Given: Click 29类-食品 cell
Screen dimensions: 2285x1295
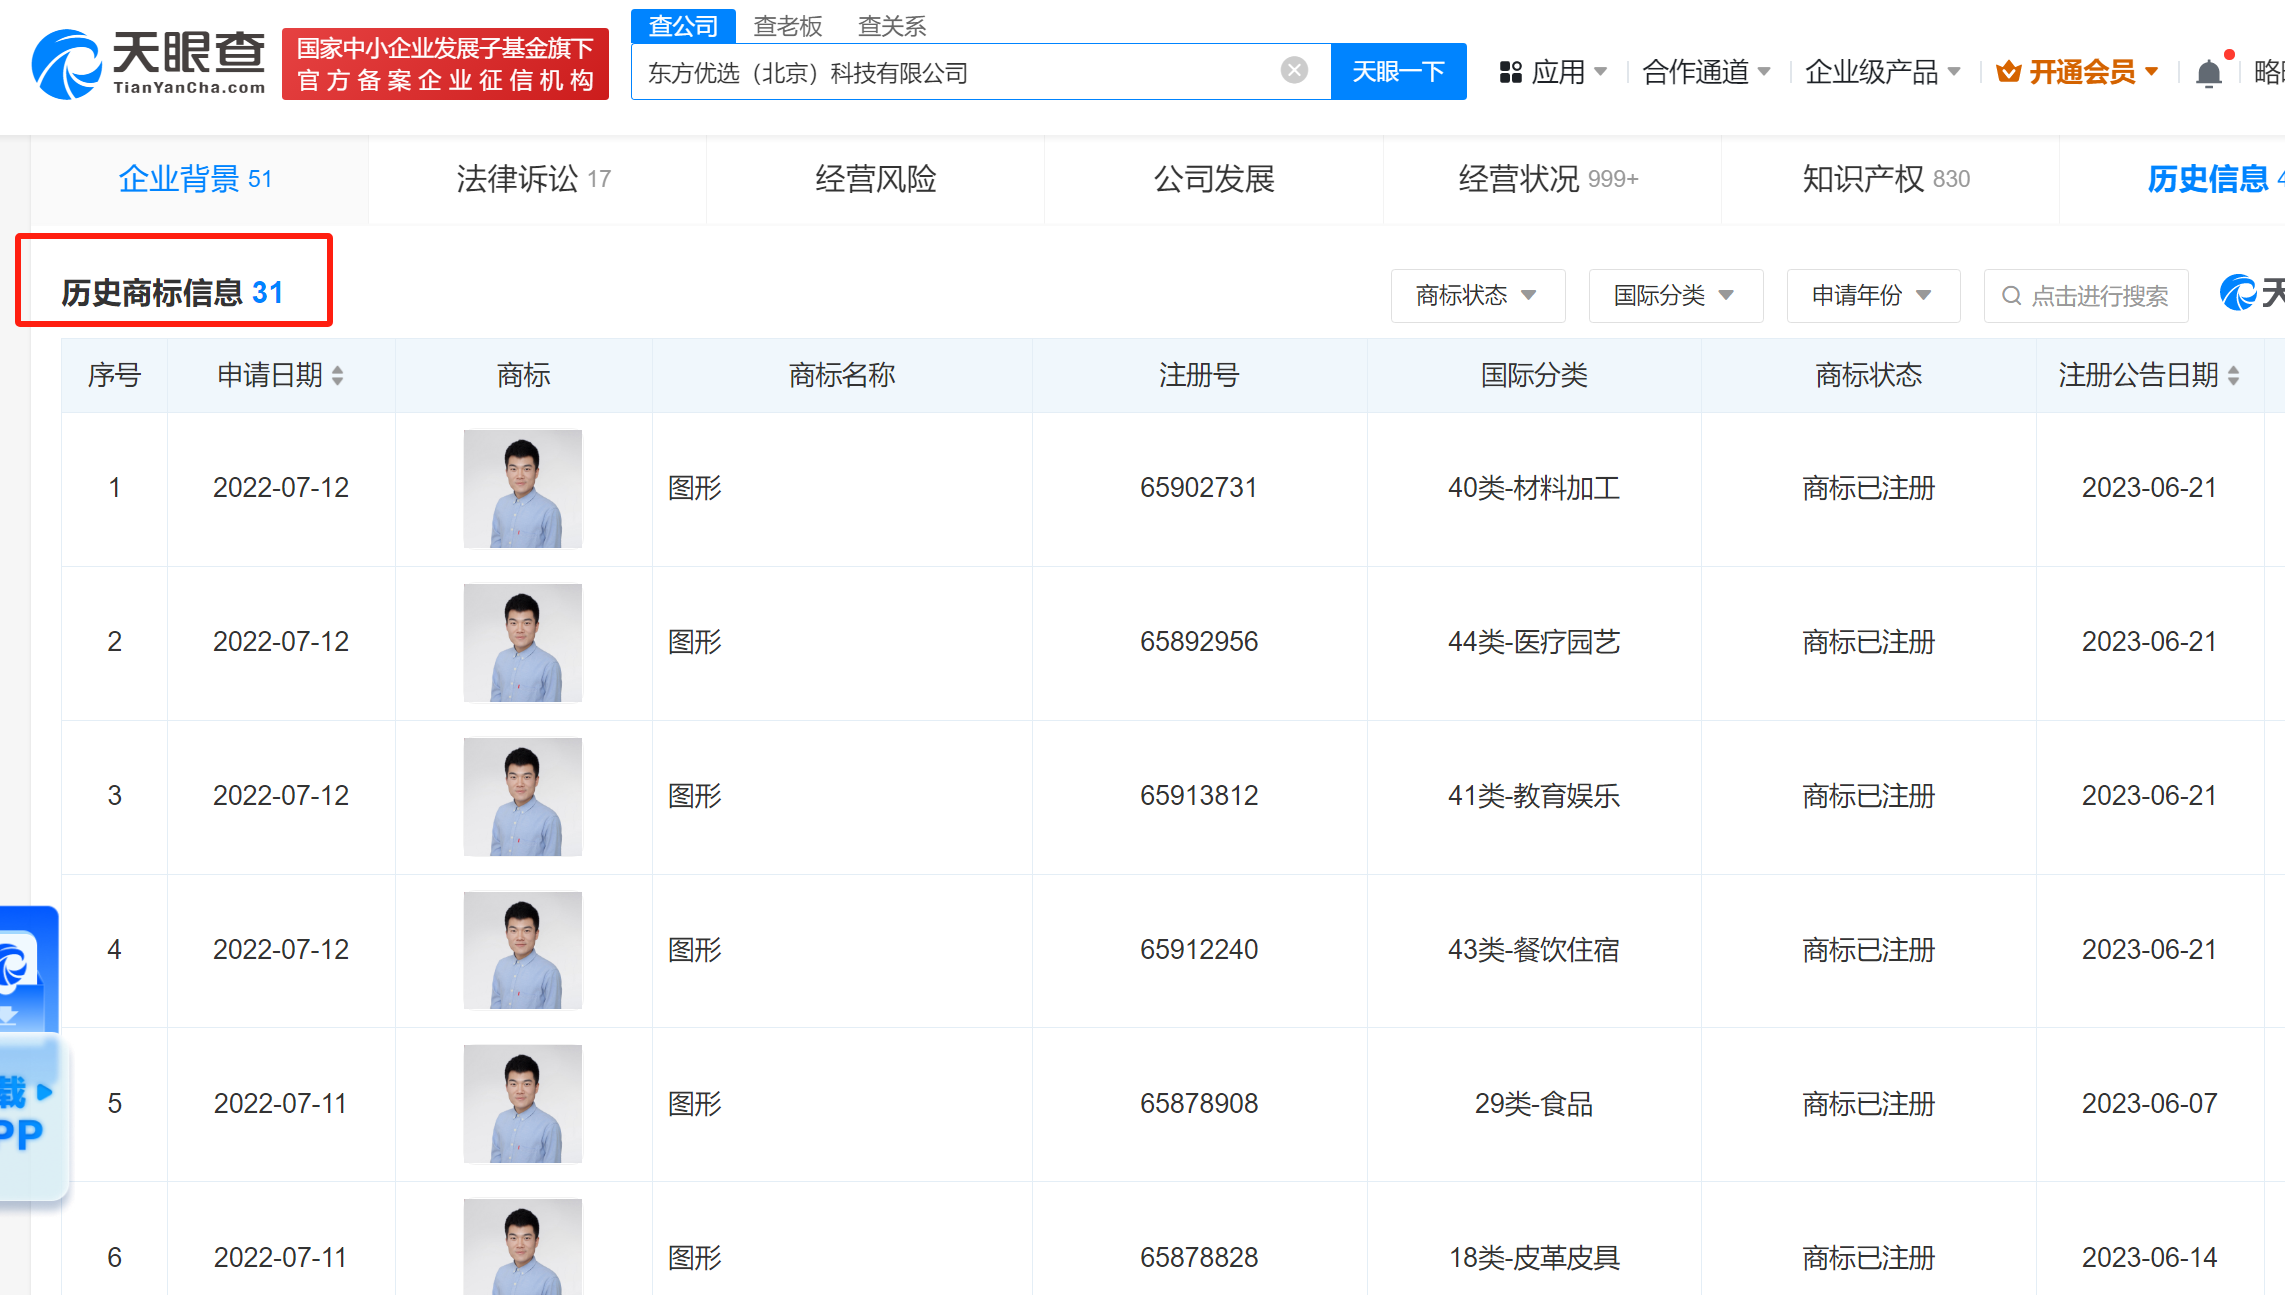Looking at the screenshot, I should [1534, 1104].
